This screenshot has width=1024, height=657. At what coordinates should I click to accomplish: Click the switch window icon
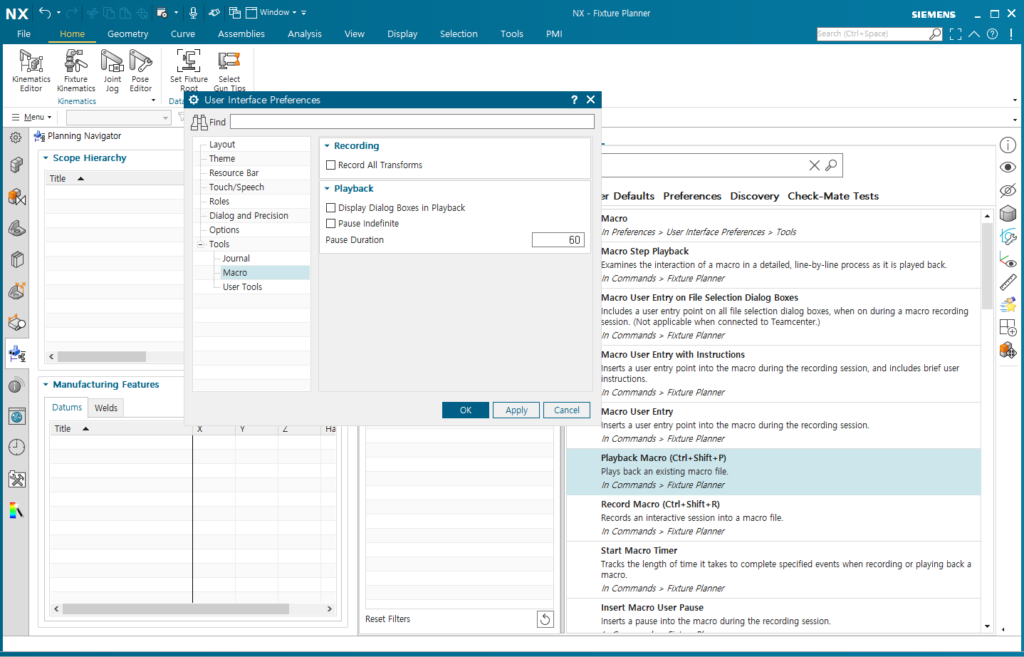coord(234,12)
